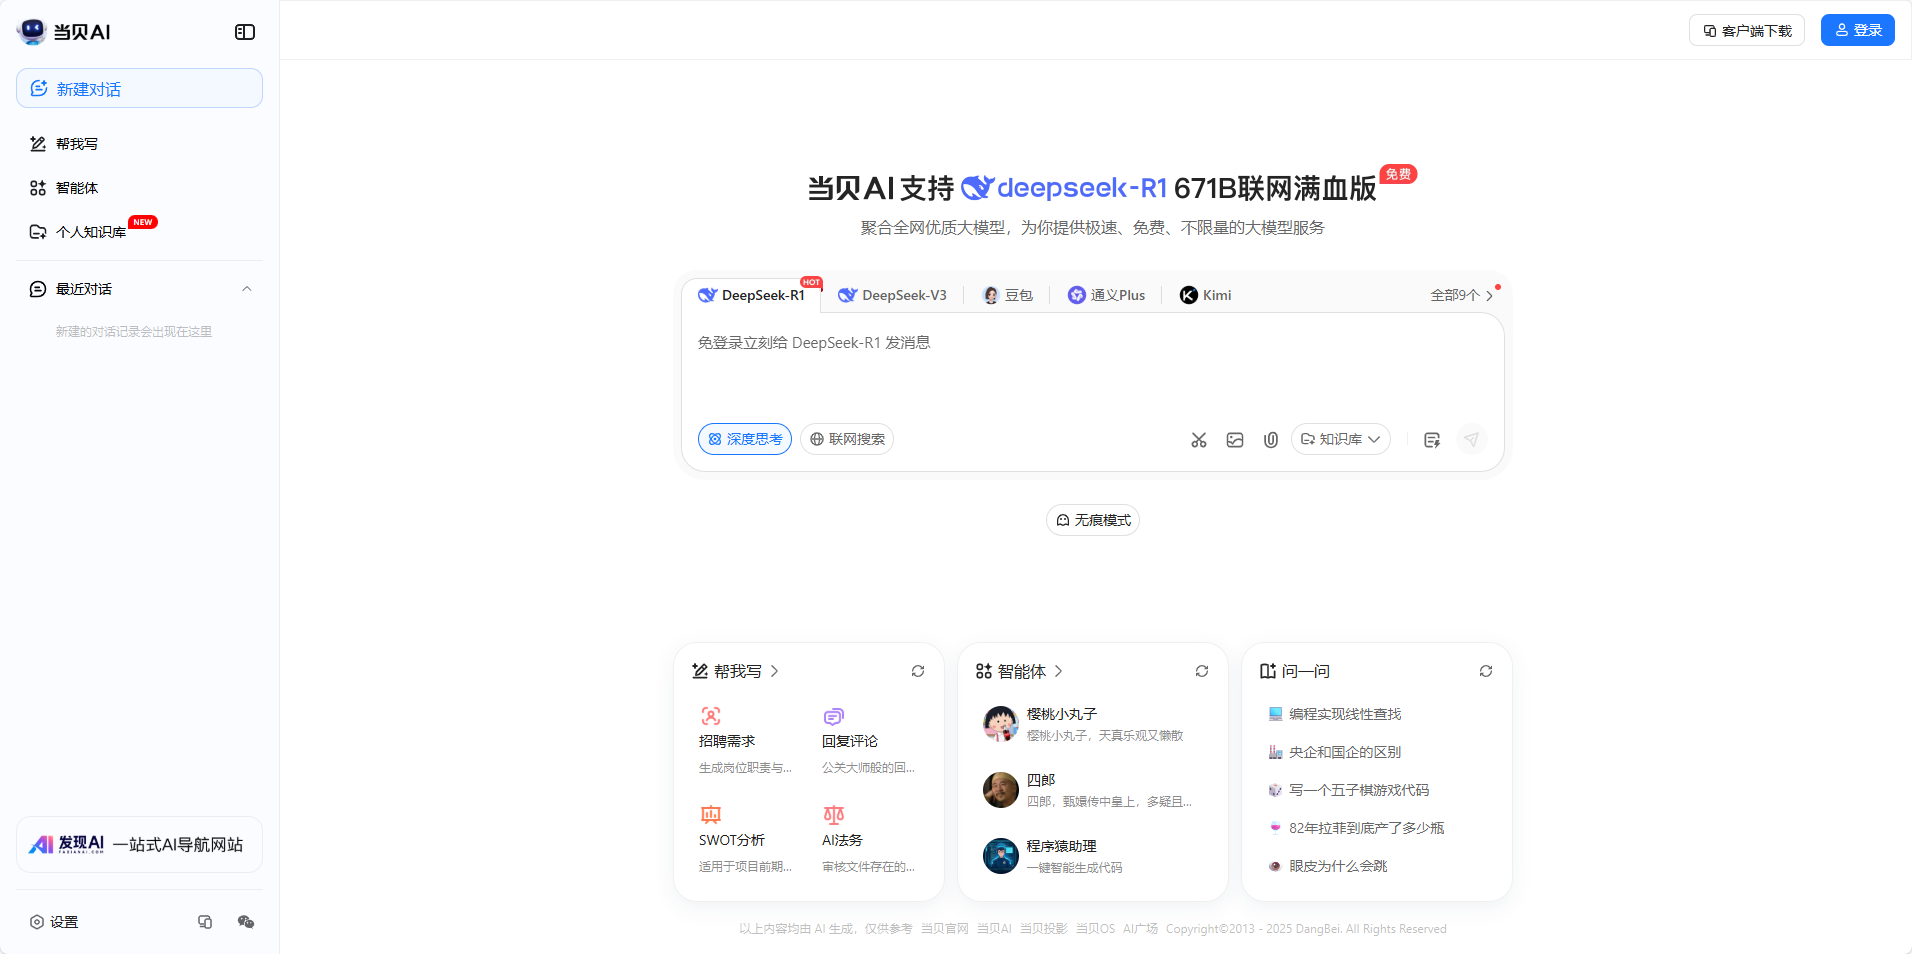
Task: Refresh the 帮我写 card suggestions
Action: pos(918,671)
